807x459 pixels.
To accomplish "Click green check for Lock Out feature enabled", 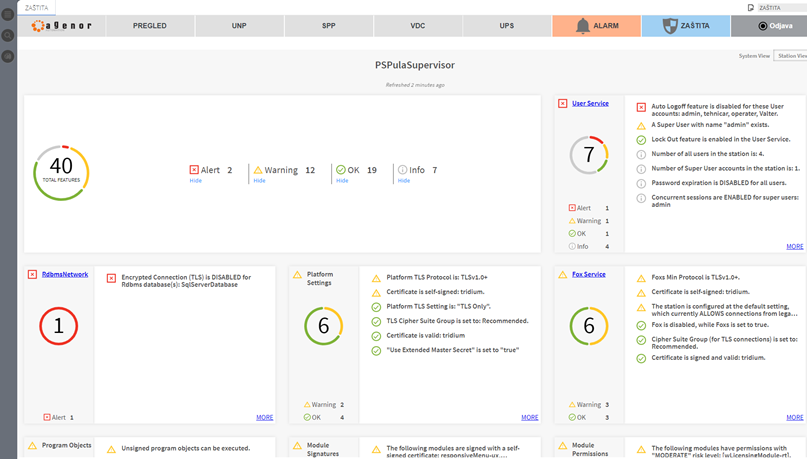I will point(641,140).
